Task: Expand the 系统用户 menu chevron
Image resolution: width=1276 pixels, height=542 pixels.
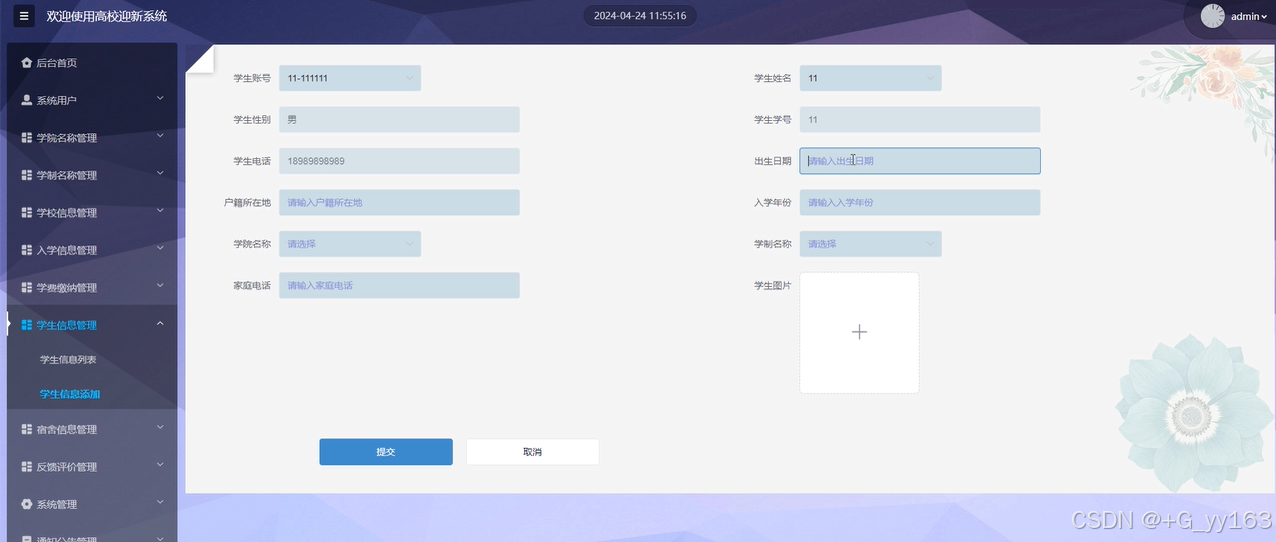Action: [160, 98]
